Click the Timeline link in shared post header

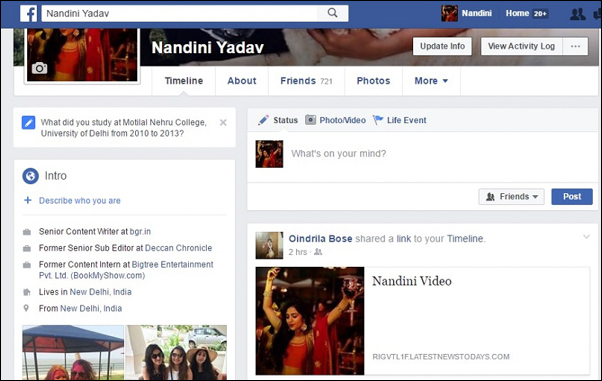pos(465,239)
